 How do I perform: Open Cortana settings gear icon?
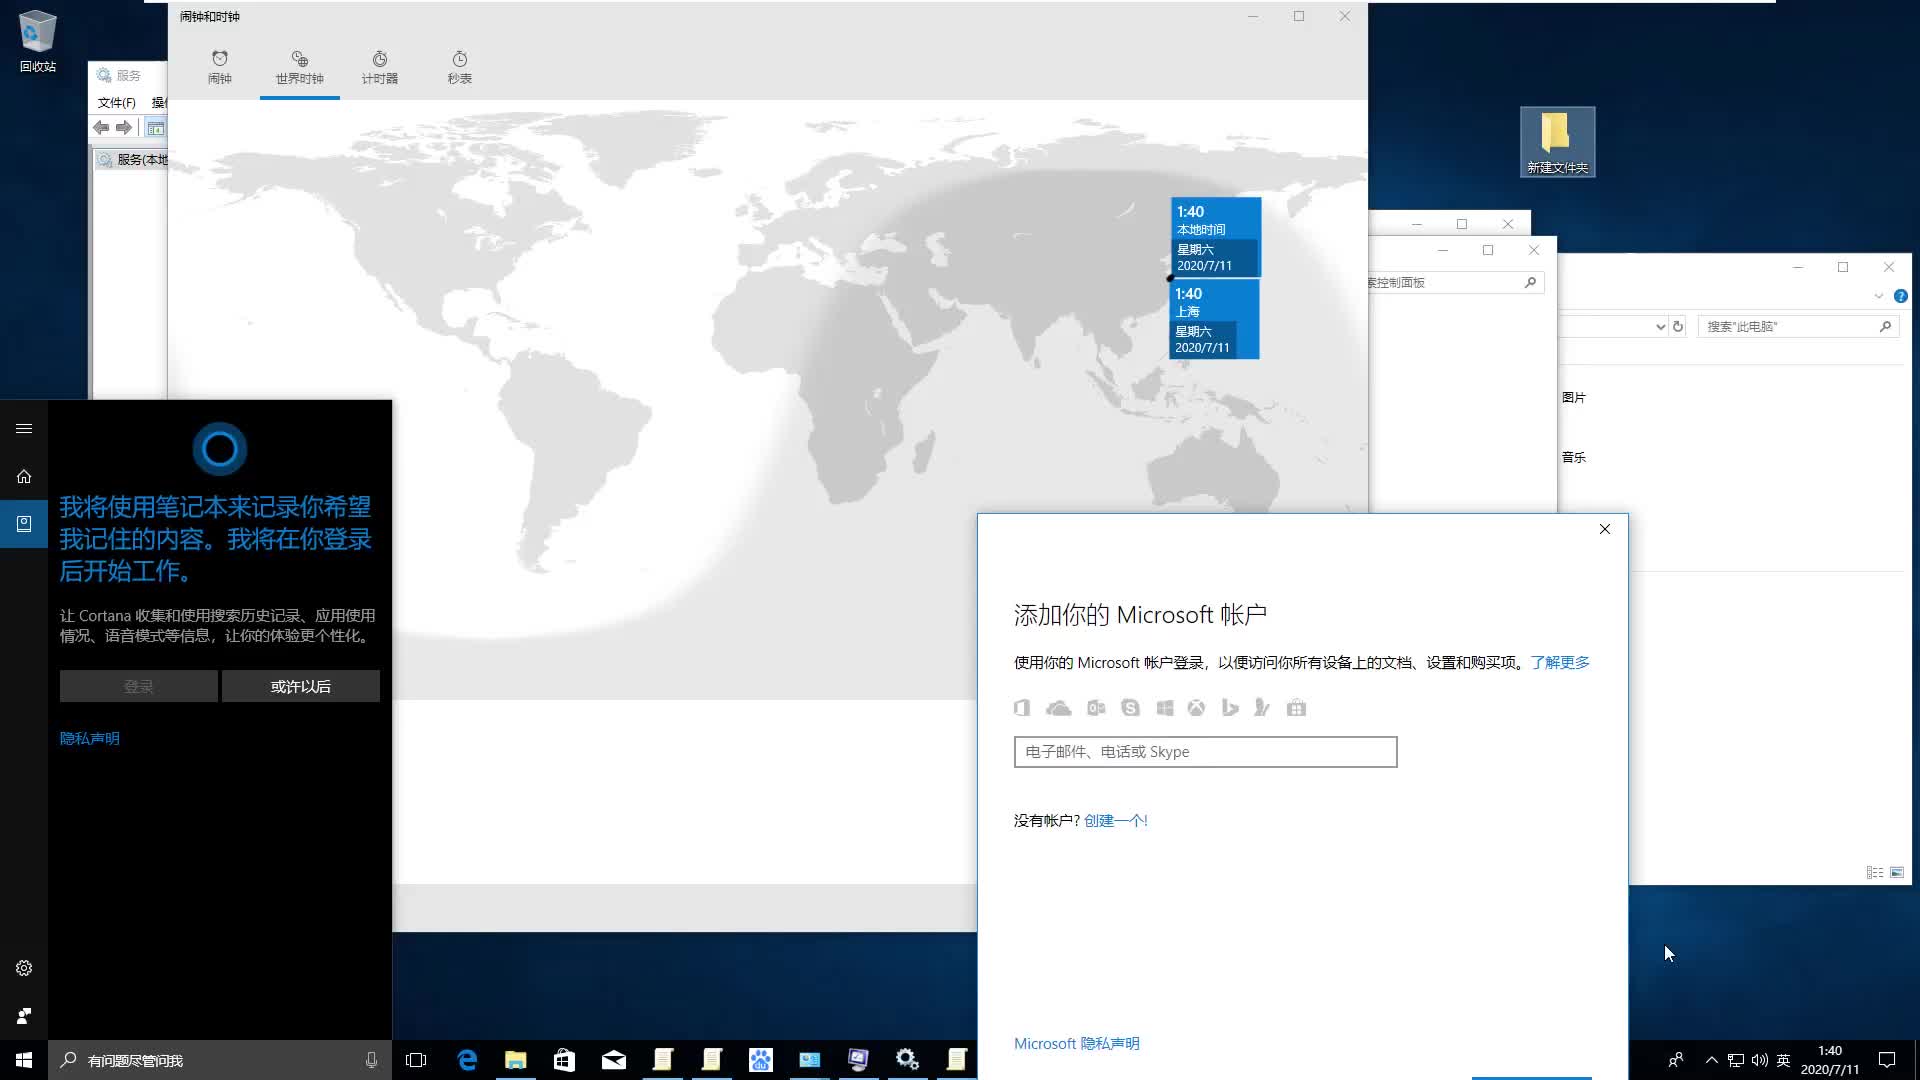(x=24, y=968)
